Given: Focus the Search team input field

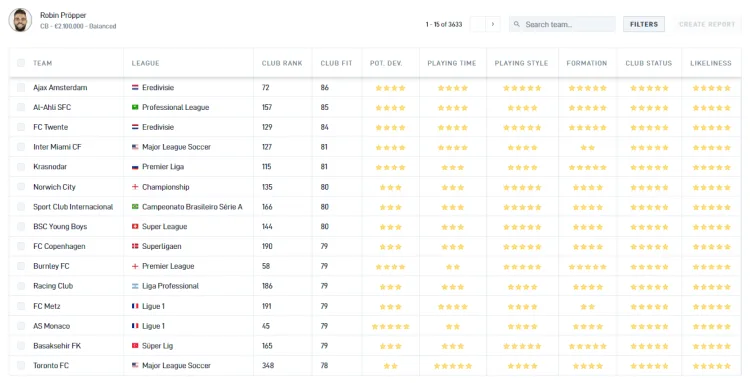Looking at the screenshot, I should pos(562,24).
